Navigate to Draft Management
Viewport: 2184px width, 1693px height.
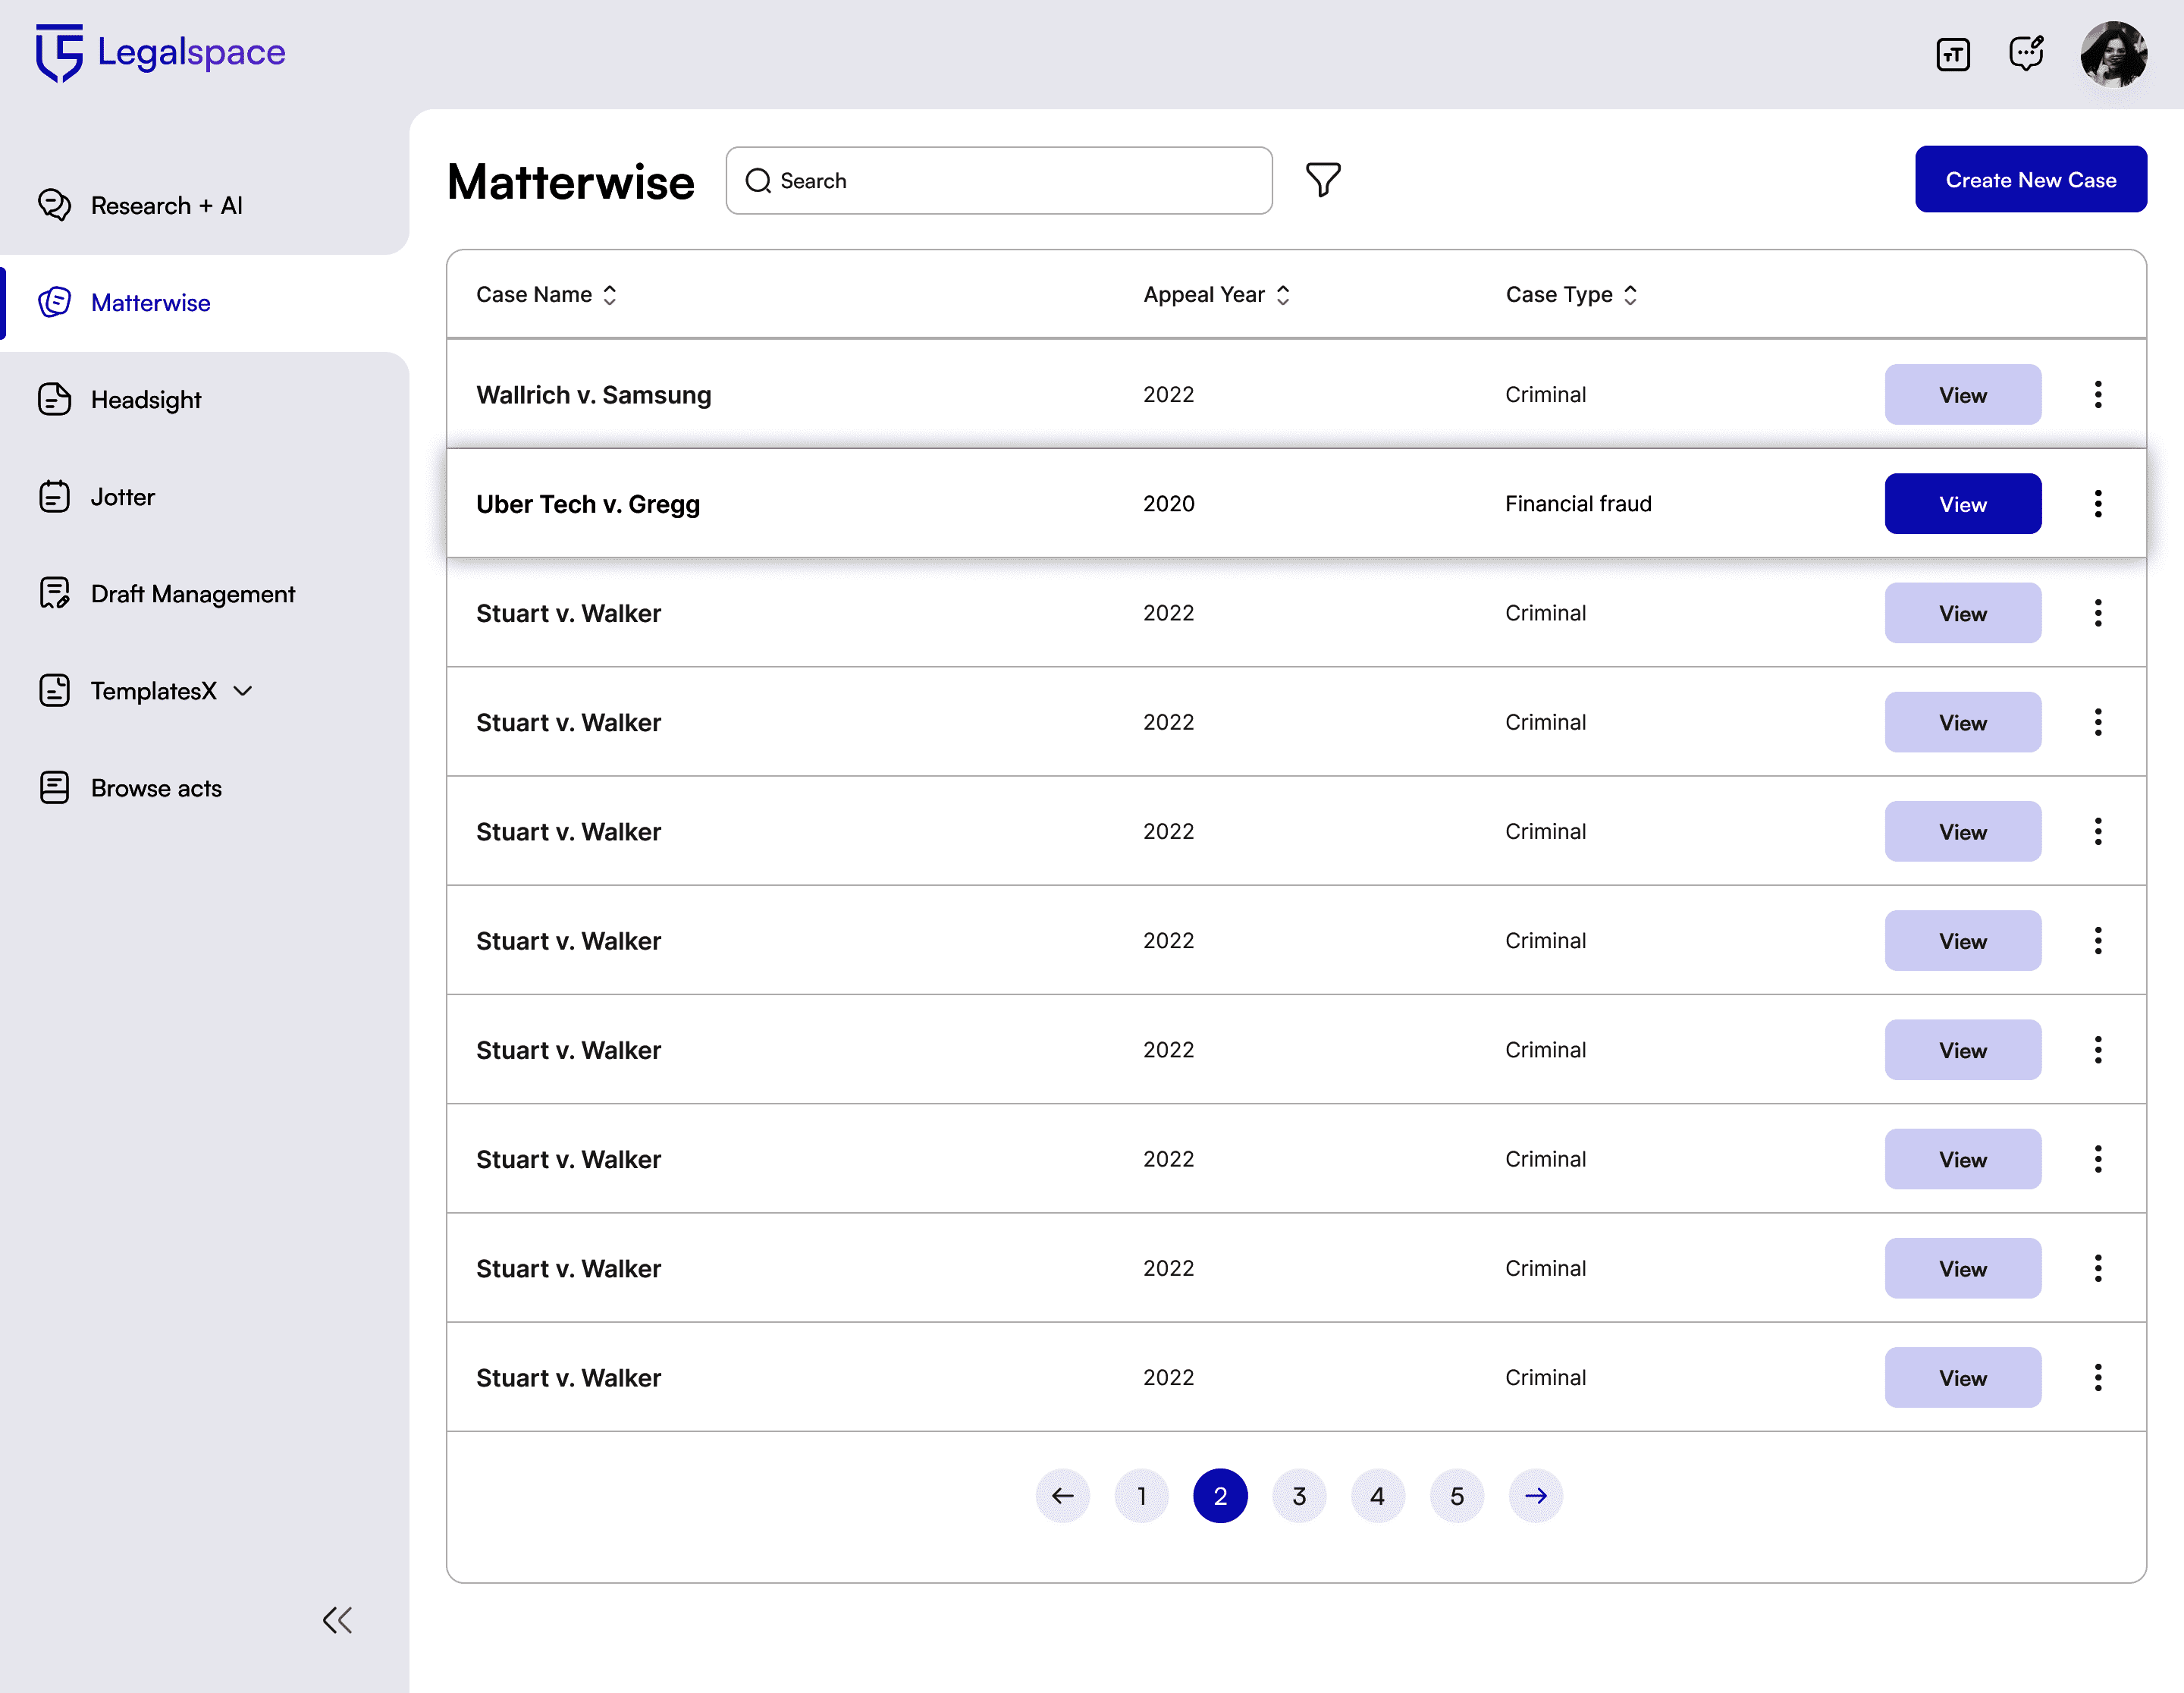coord(192,594)
